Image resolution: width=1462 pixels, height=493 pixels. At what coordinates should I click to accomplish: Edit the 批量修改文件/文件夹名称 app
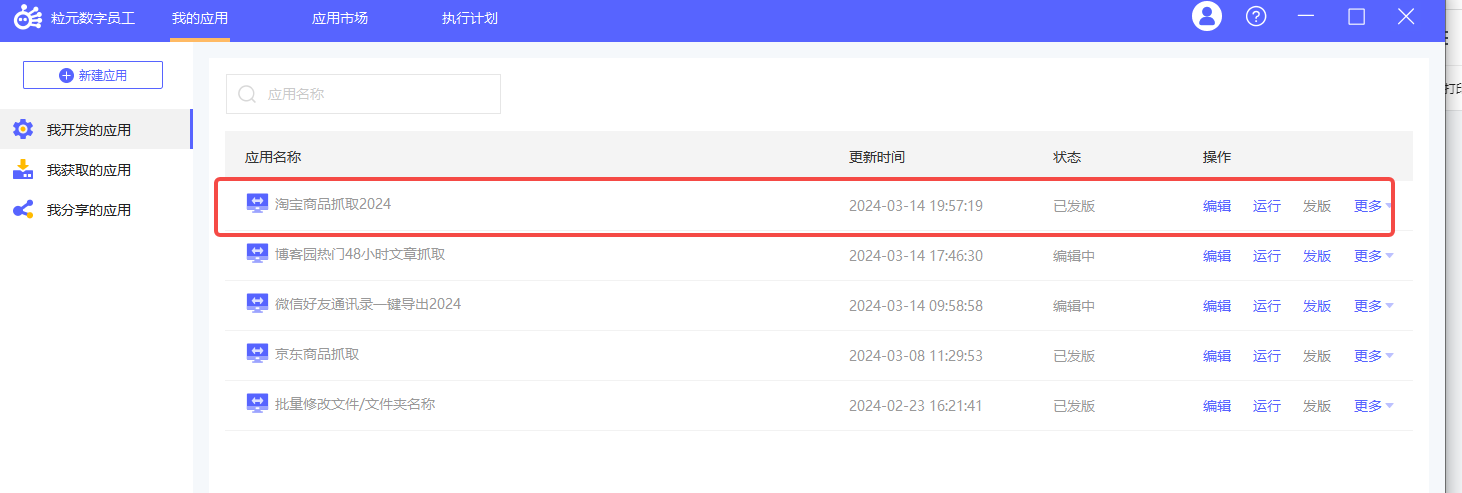(x=1217, y=406)
